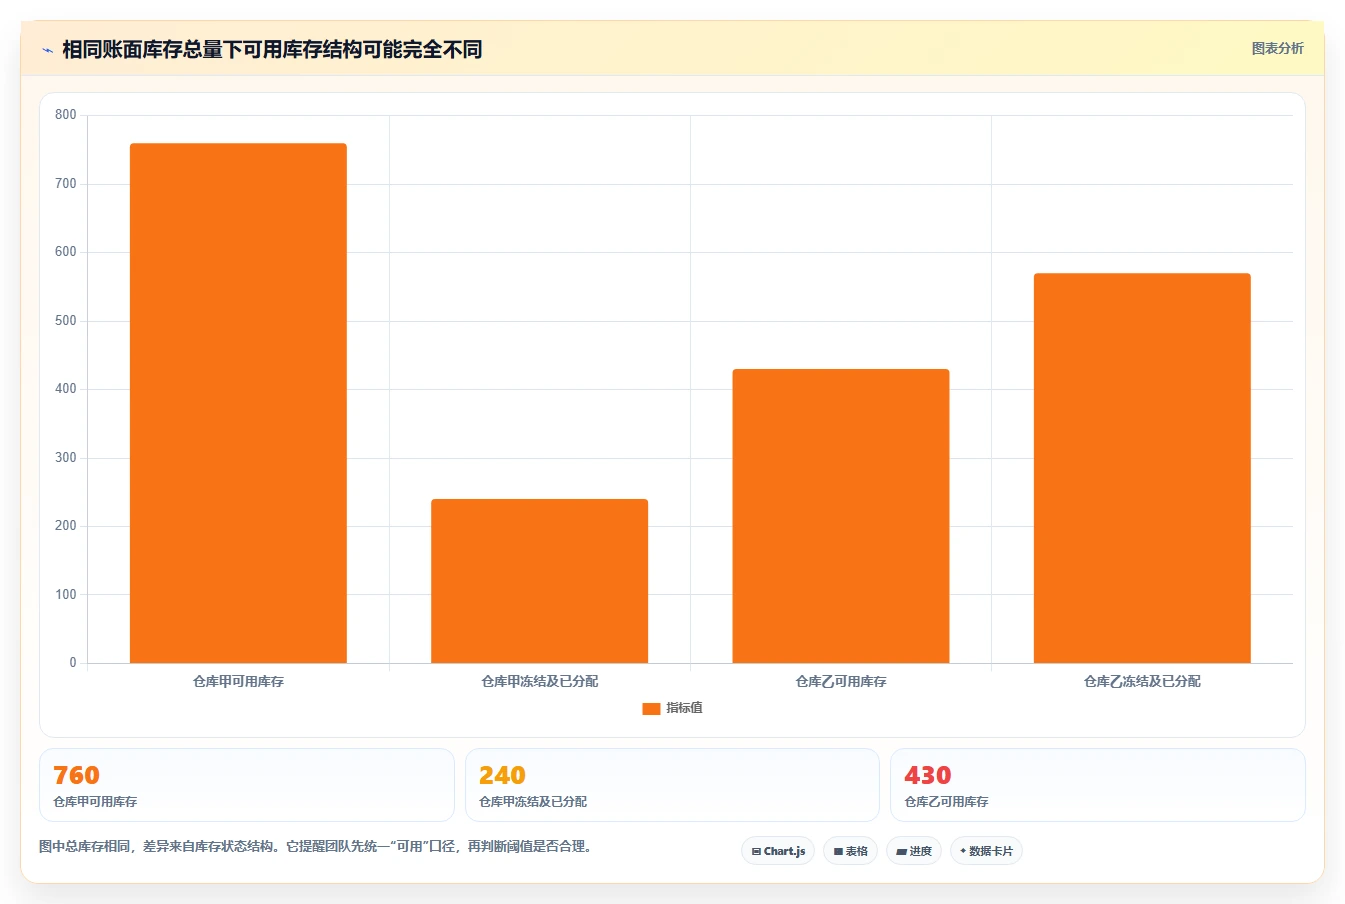The width and height of the screenshot is (1345, 904).
Task: Click the 表格 tag pill
Action: tap(851, 851)
